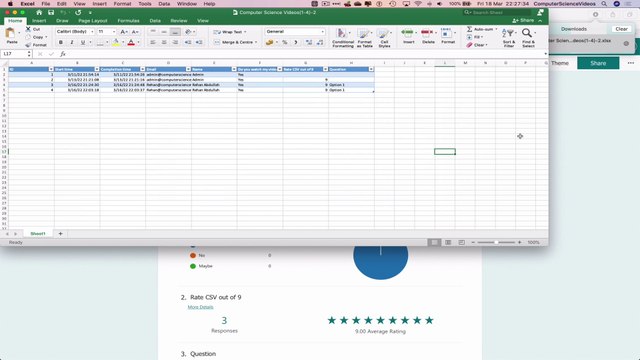The width and height of the screenshot is (640, 360).
Task: Click the Copy icon in ribbon
Action: (x=28, y=37)
